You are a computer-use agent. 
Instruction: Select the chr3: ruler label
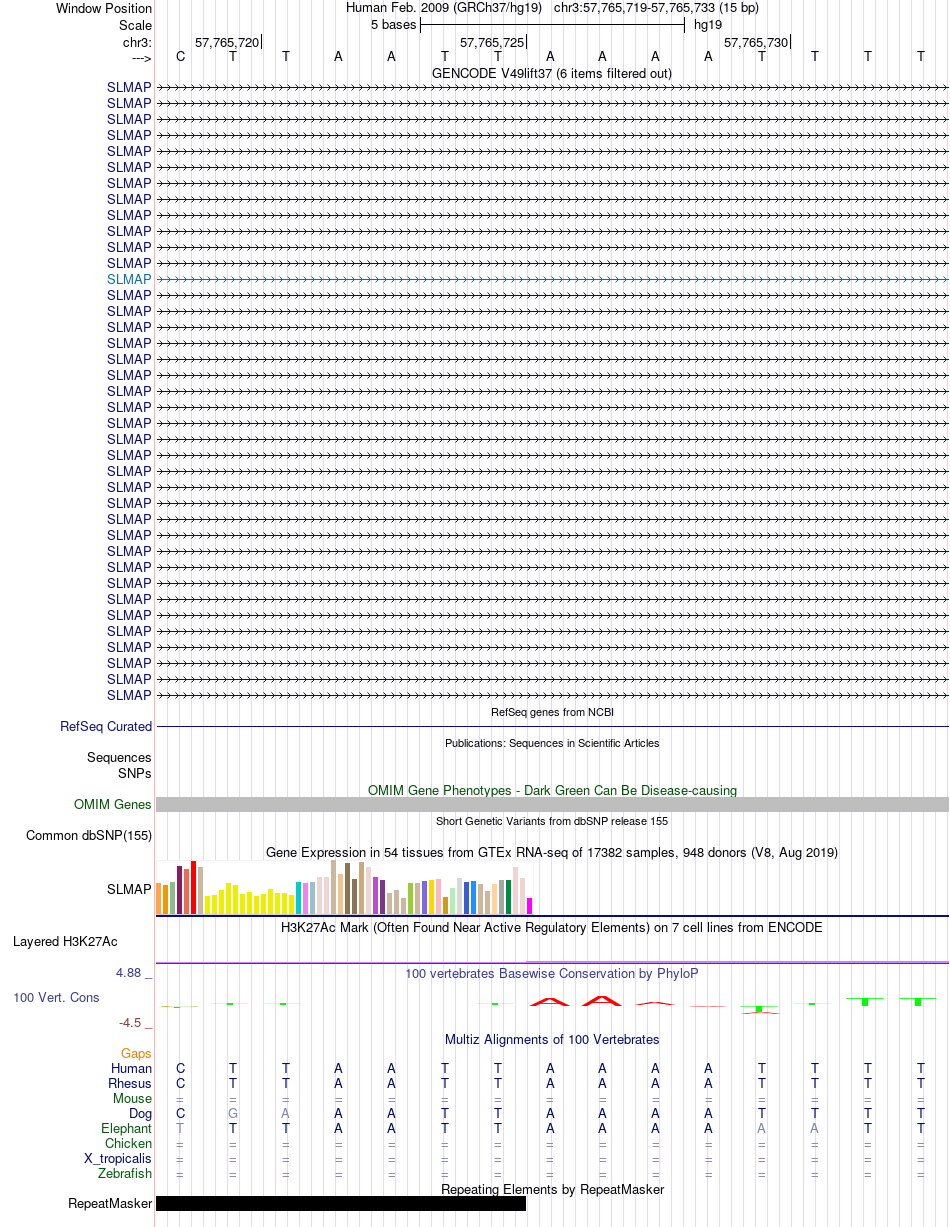point(137,42)
